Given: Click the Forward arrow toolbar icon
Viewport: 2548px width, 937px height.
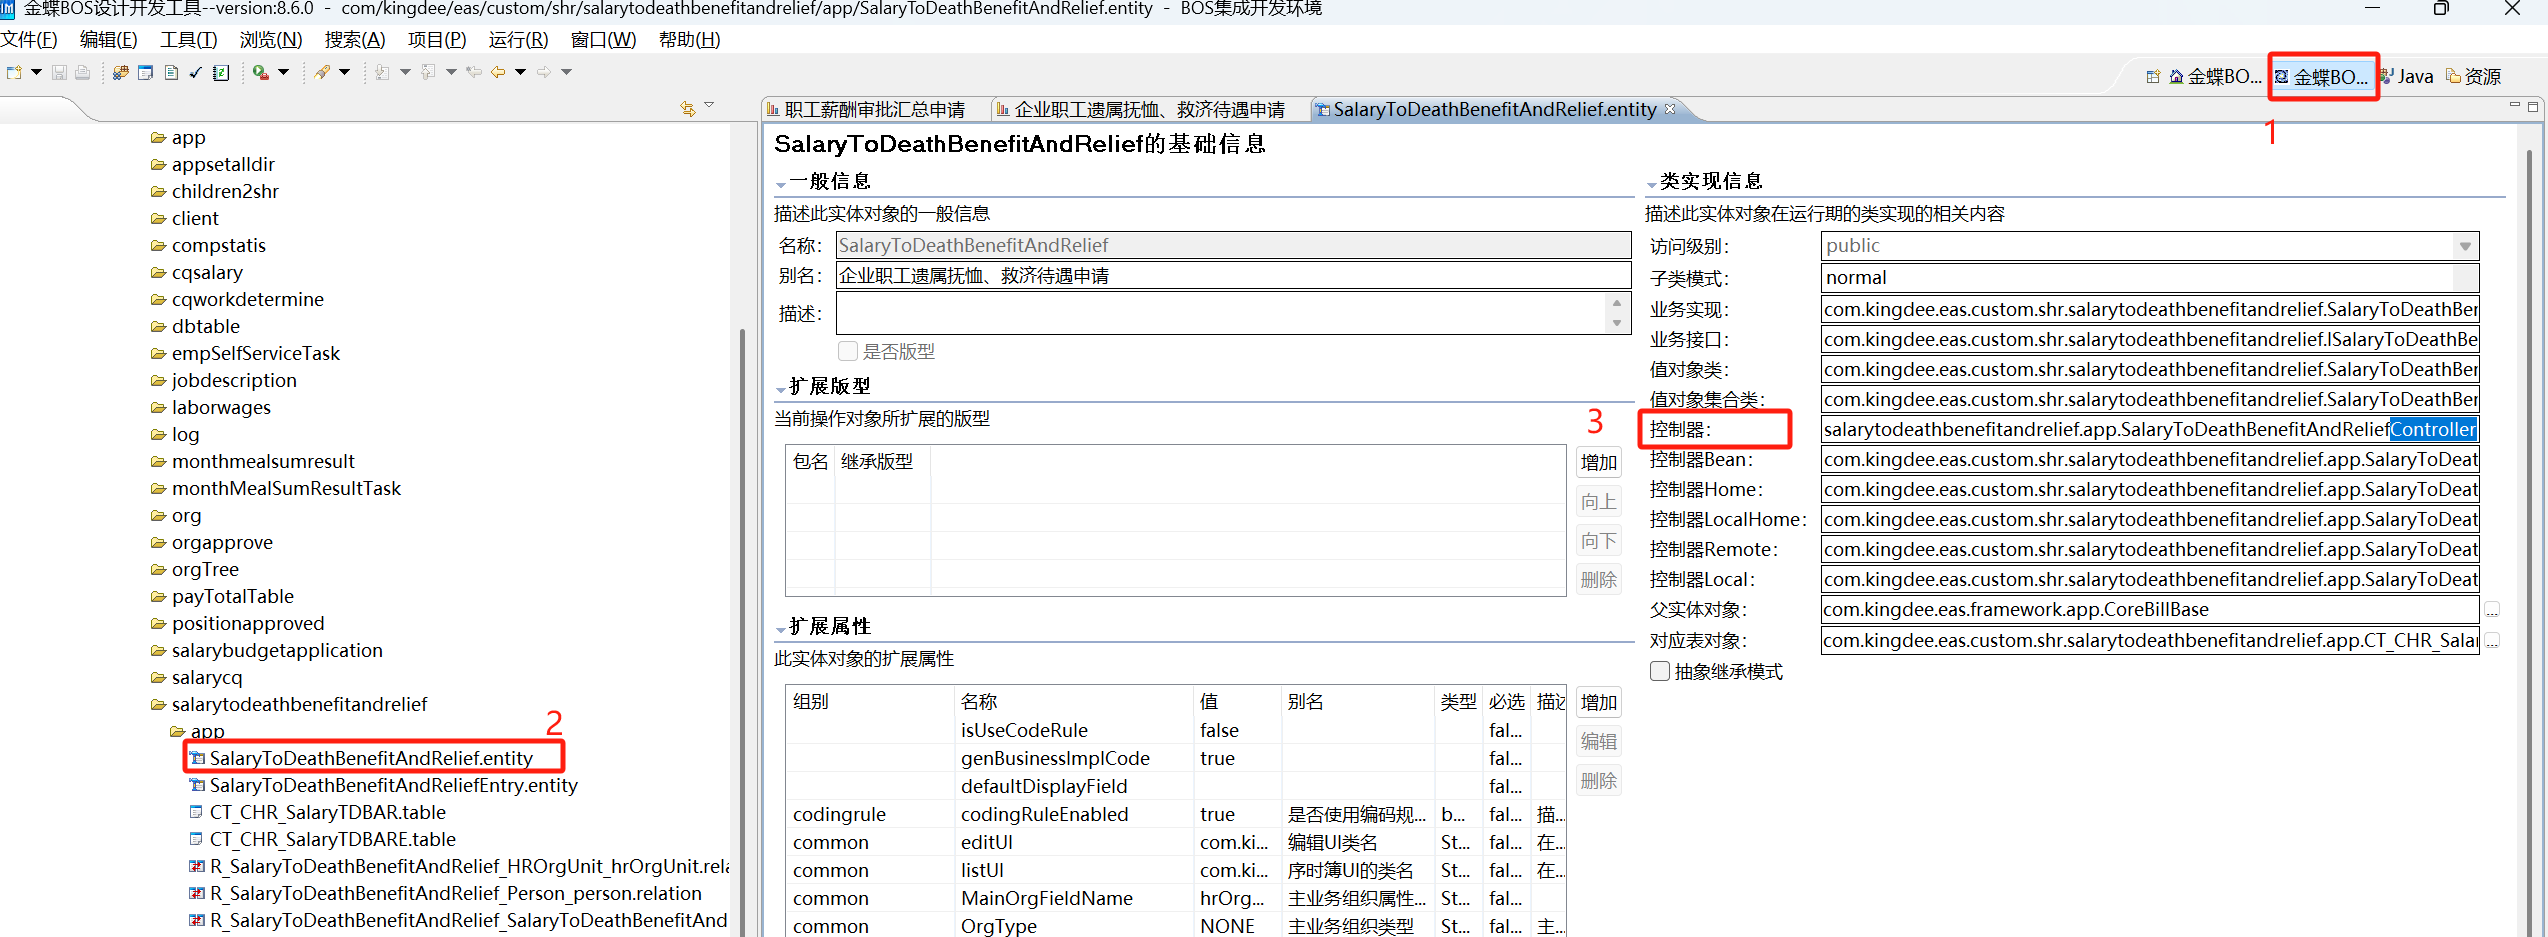Looking at the screenshot, I should pos(544,72).
